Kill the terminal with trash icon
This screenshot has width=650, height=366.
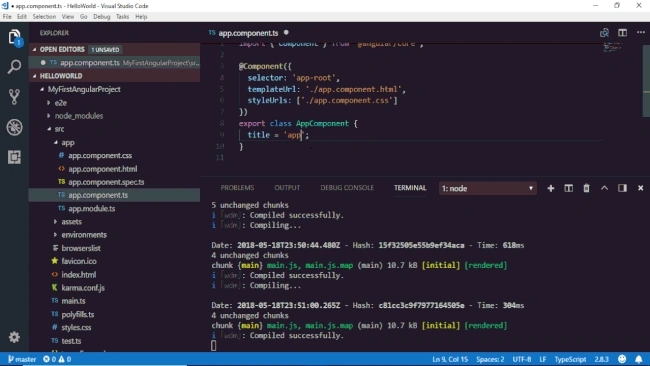[586, 188]
